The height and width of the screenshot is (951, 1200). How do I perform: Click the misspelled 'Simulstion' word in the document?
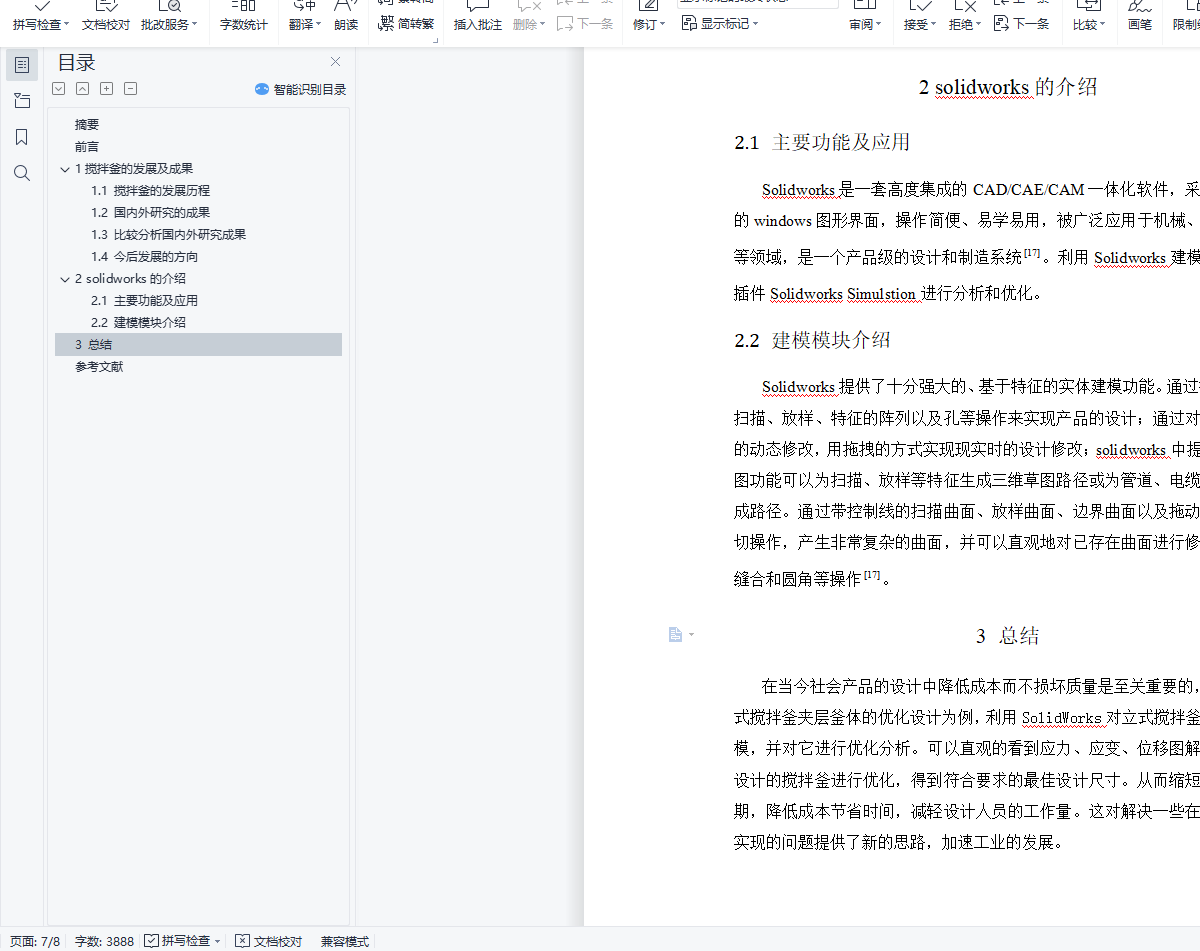[881, 294]
